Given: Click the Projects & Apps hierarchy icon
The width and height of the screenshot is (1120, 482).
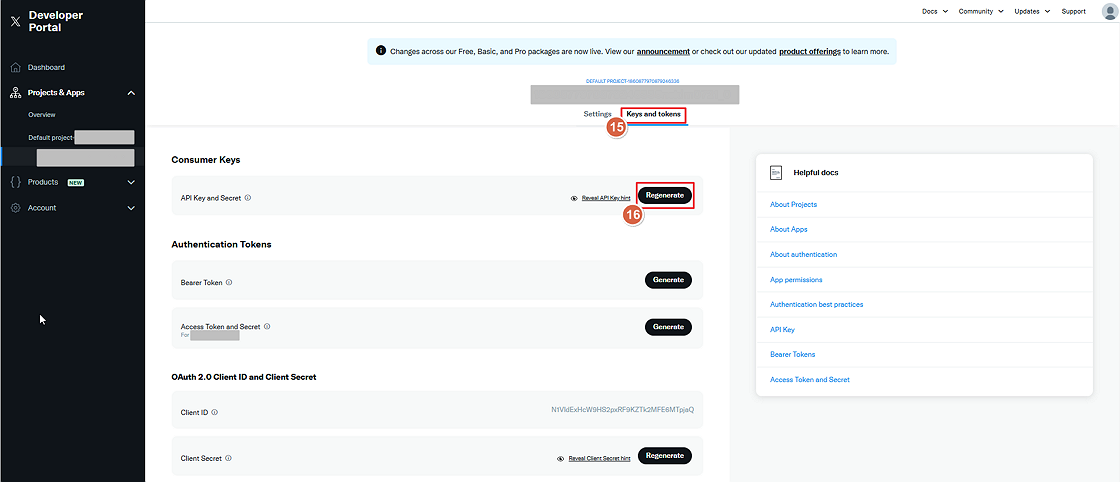Looking at the screenshot, I should 16,93.
